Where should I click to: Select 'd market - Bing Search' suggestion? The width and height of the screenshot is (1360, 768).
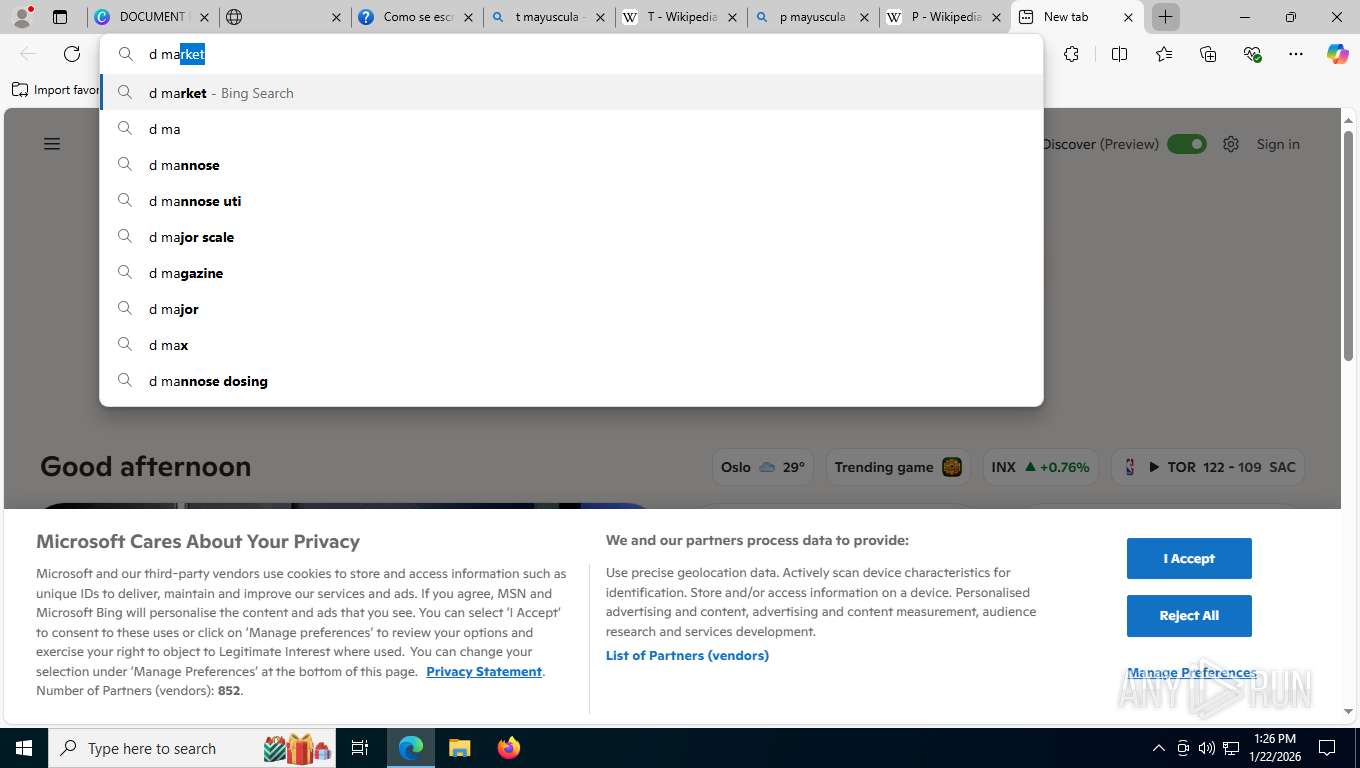coord(571,93)
